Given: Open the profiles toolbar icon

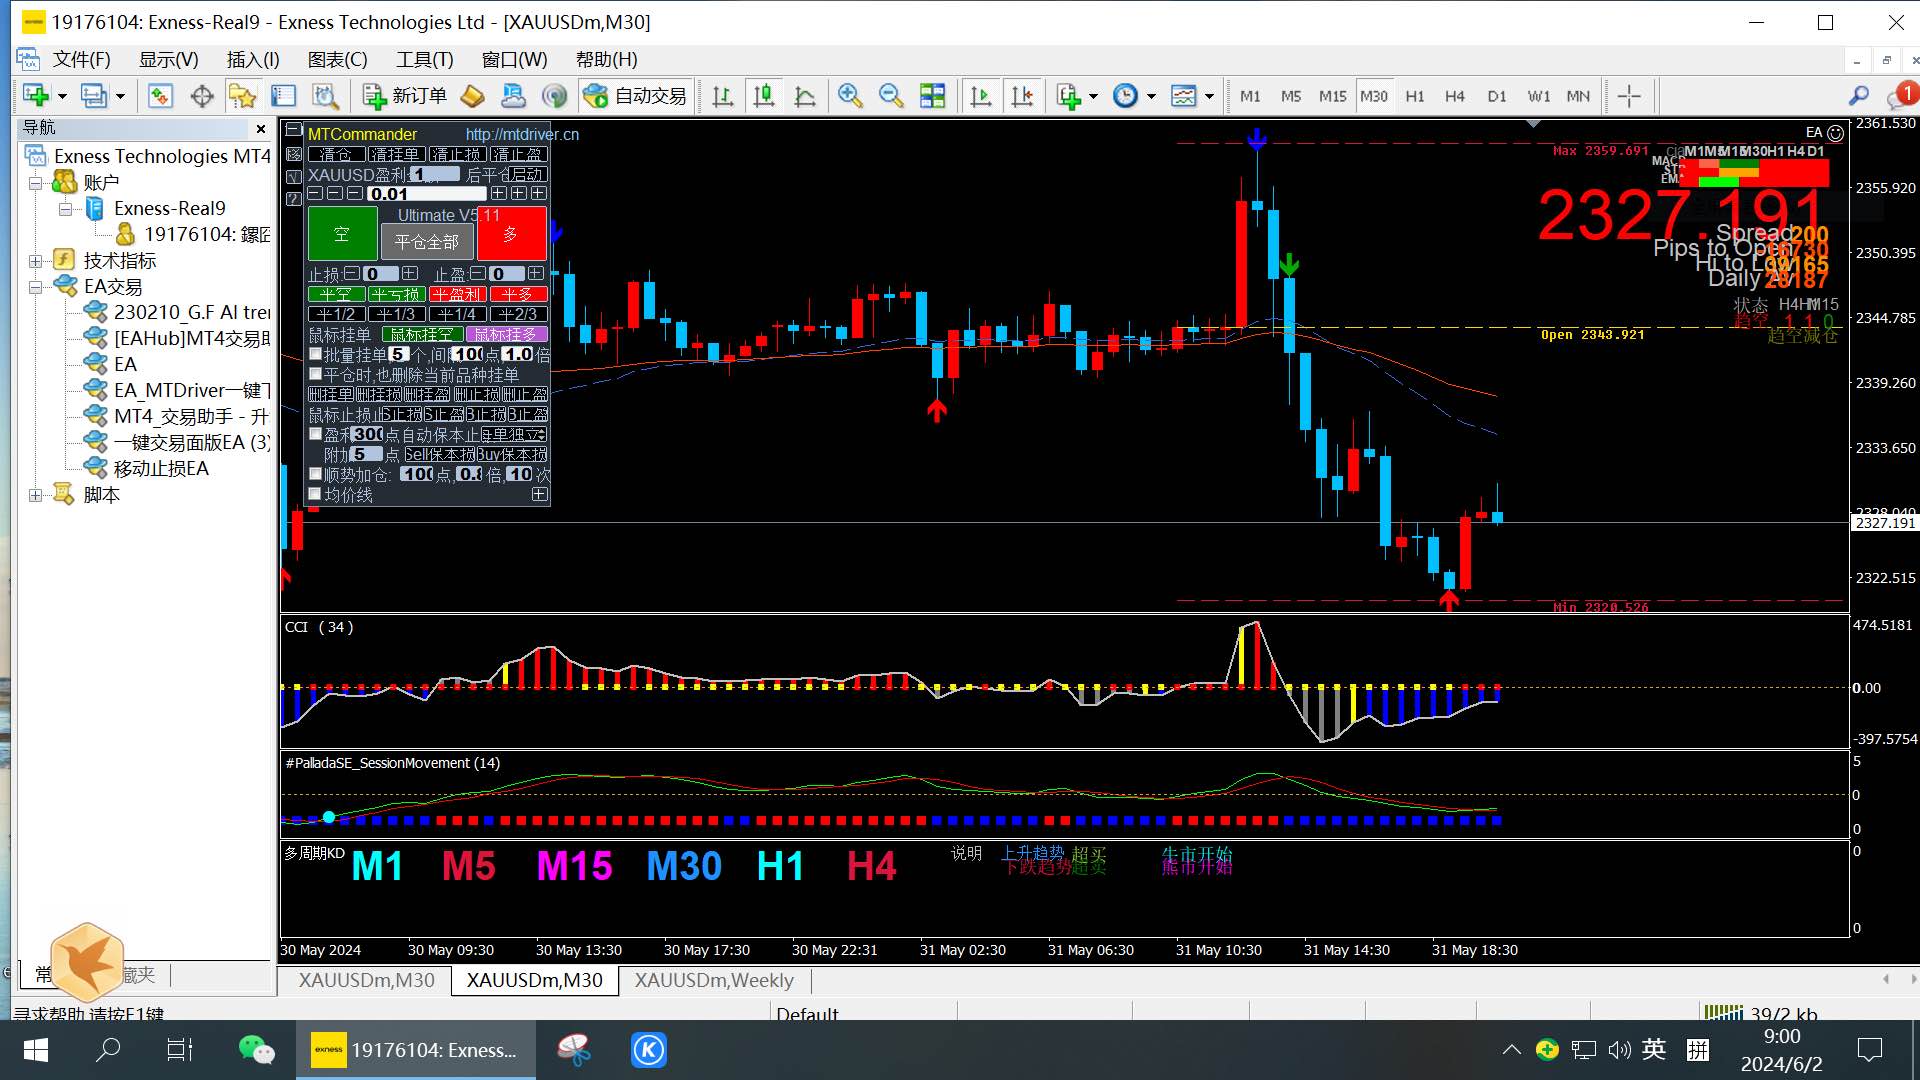Looking at the screenshot, I should coord(93,96).
